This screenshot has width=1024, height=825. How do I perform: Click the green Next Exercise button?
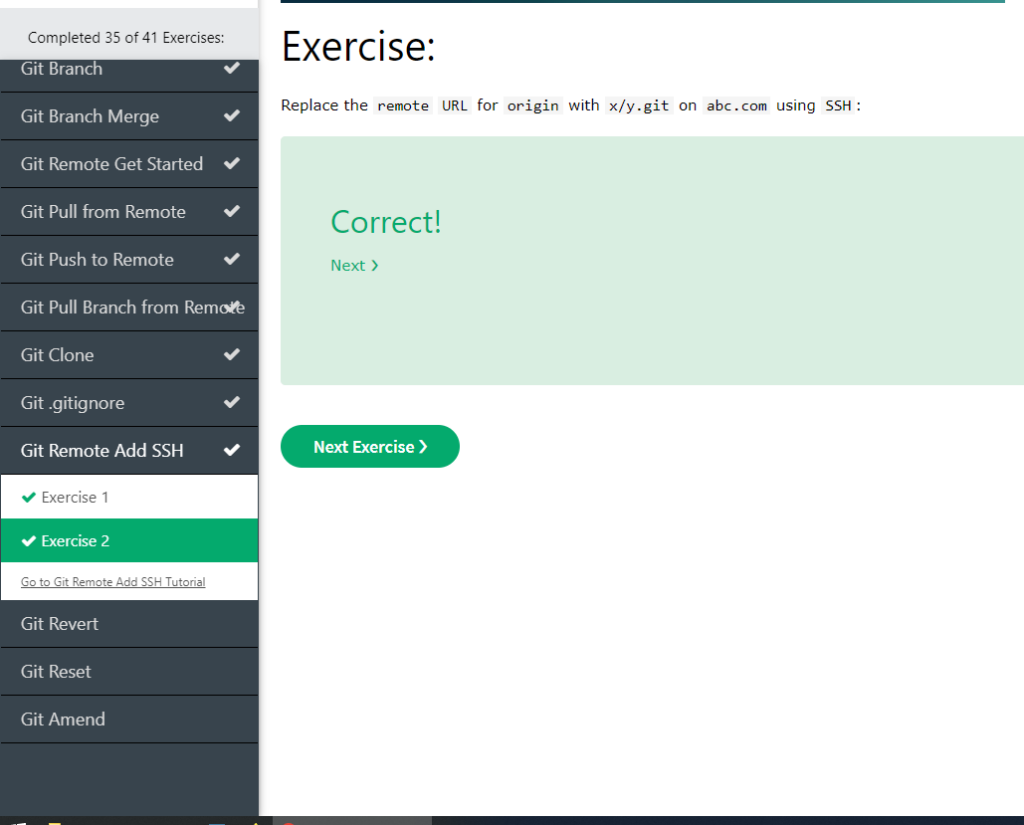coord(370,447)
